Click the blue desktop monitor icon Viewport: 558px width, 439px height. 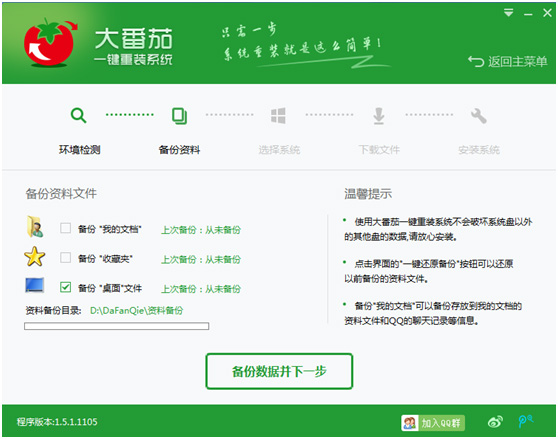coord(35,285)
